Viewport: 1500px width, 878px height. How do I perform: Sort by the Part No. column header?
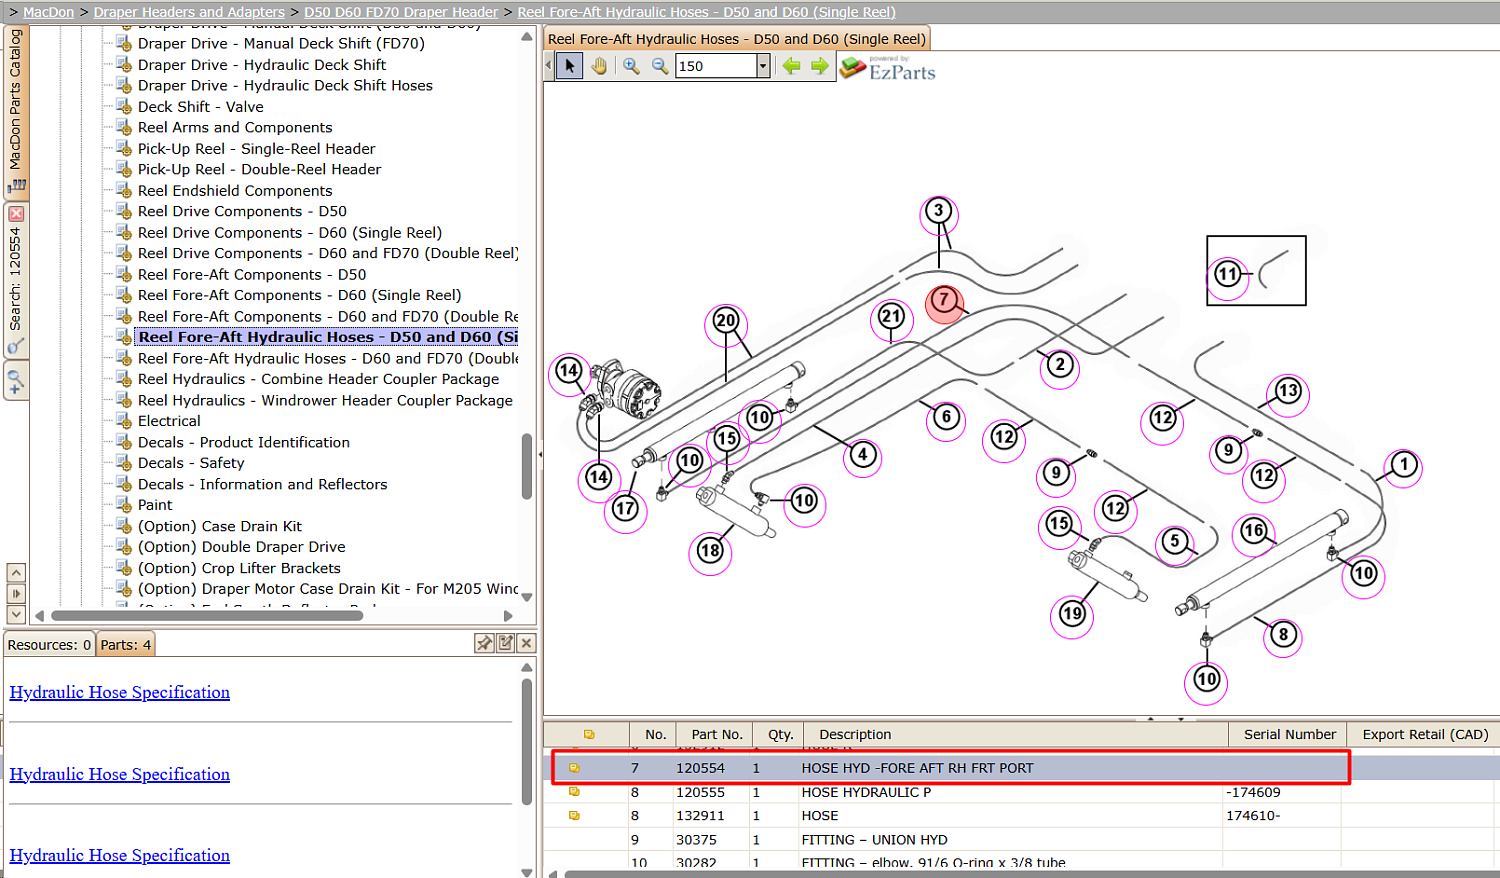coord(717,734)
